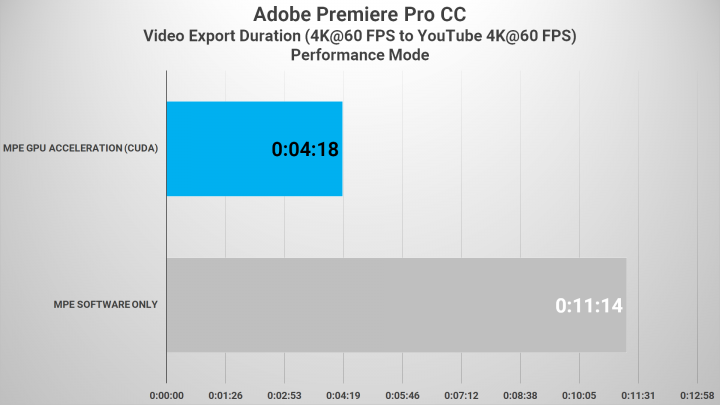Click the 0:11:14 data label
720x405 pixels.
point(589,306)
